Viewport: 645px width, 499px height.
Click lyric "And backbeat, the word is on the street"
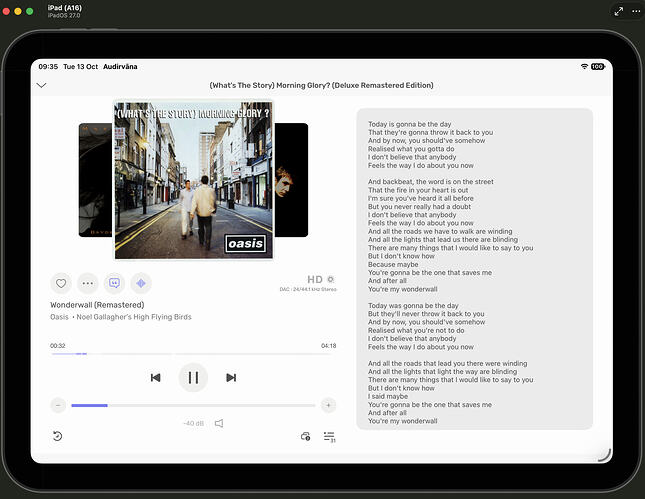431,181
